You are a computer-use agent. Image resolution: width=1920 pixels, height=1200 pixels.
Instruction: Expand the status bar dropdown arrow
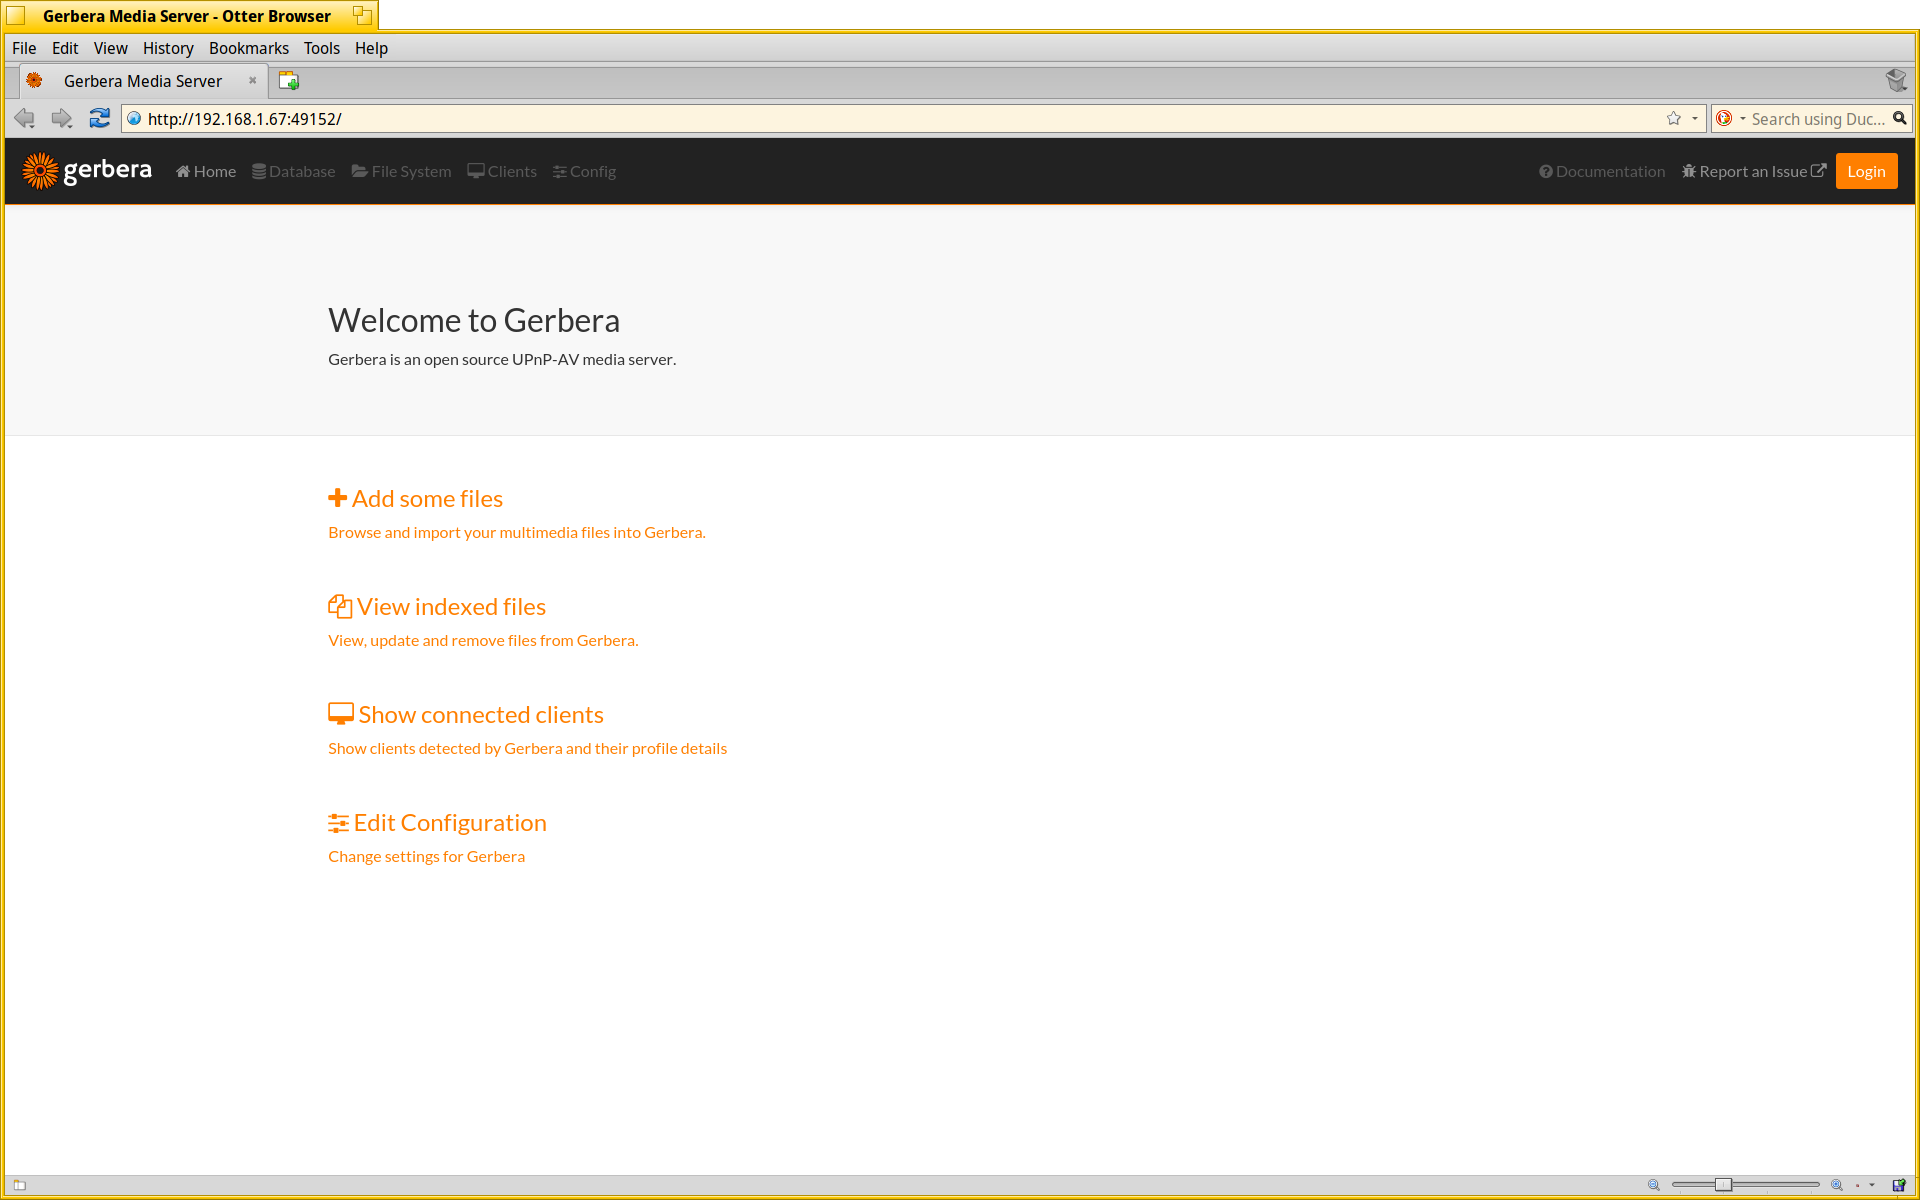[x=1872, y=1185]
